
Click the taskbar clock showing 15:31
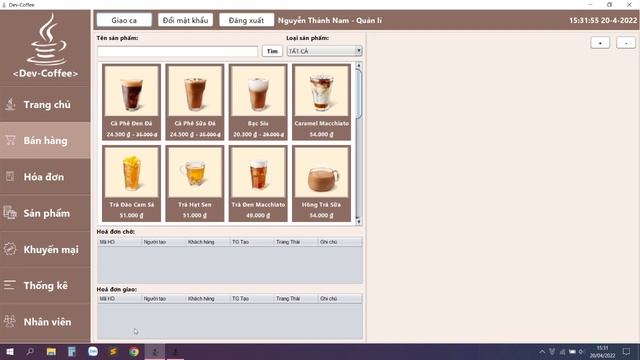point(602,352)
